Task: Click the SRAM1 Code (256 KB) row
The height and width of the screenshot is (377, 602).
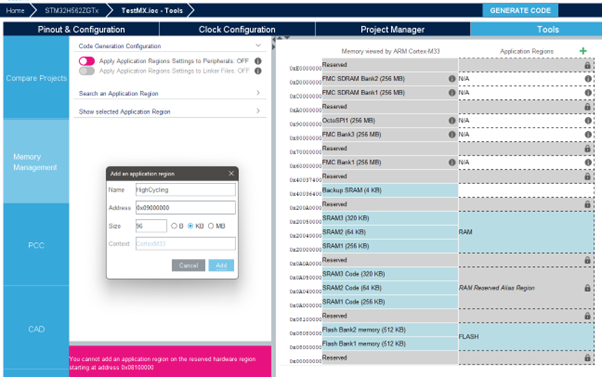Action: point(390,302)
